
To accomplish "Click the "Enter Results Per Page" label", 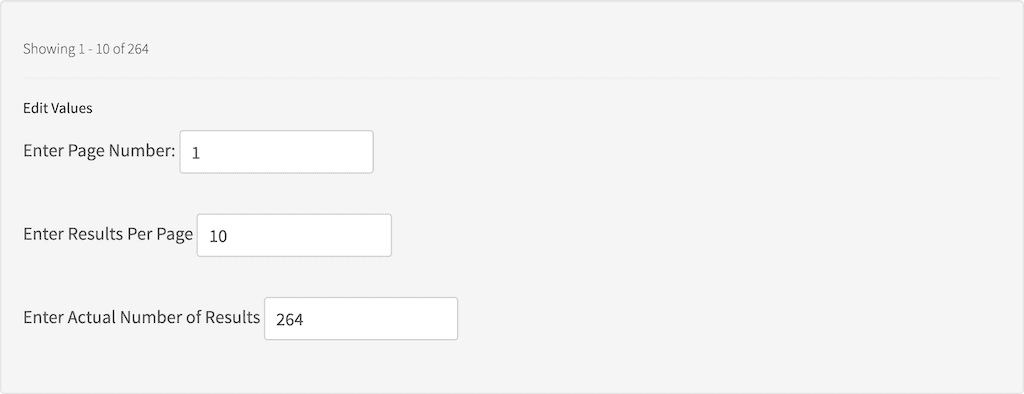I will 108,234.
